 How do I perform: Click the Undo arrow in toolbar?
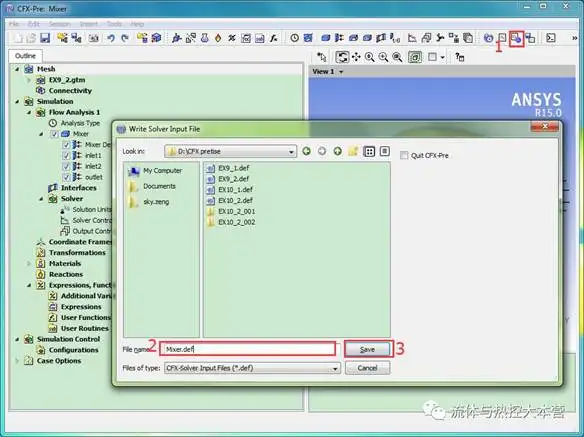click(111, 38)
